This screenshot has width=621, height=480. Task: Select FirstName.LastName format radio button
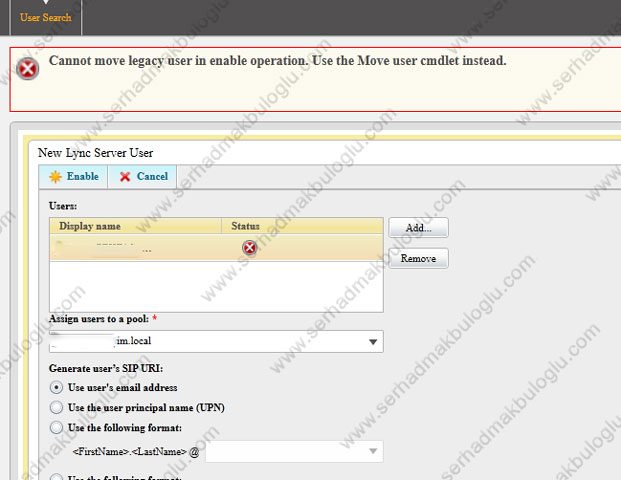(x=56, y=427)
